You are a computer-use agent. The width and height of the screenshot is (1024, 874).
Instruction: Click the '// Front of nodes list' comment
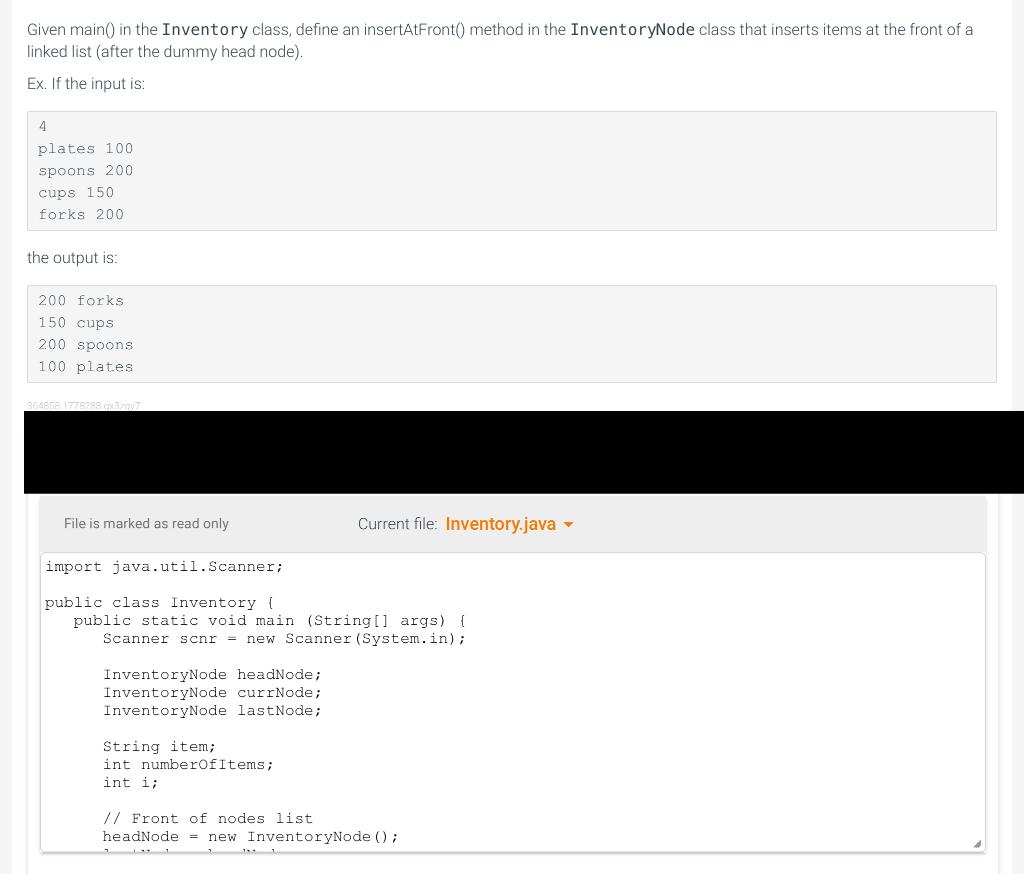coord(208,818)
